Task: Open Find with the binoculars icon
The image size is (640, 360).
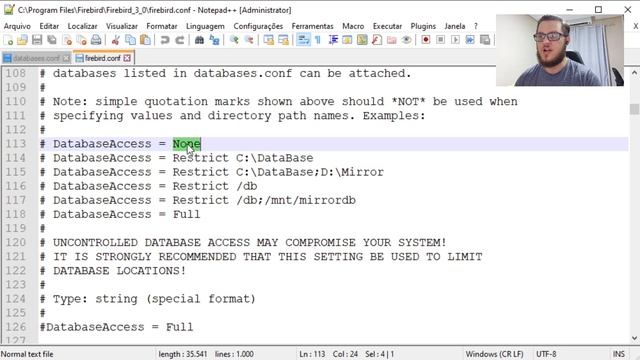Action: point(199,40)
